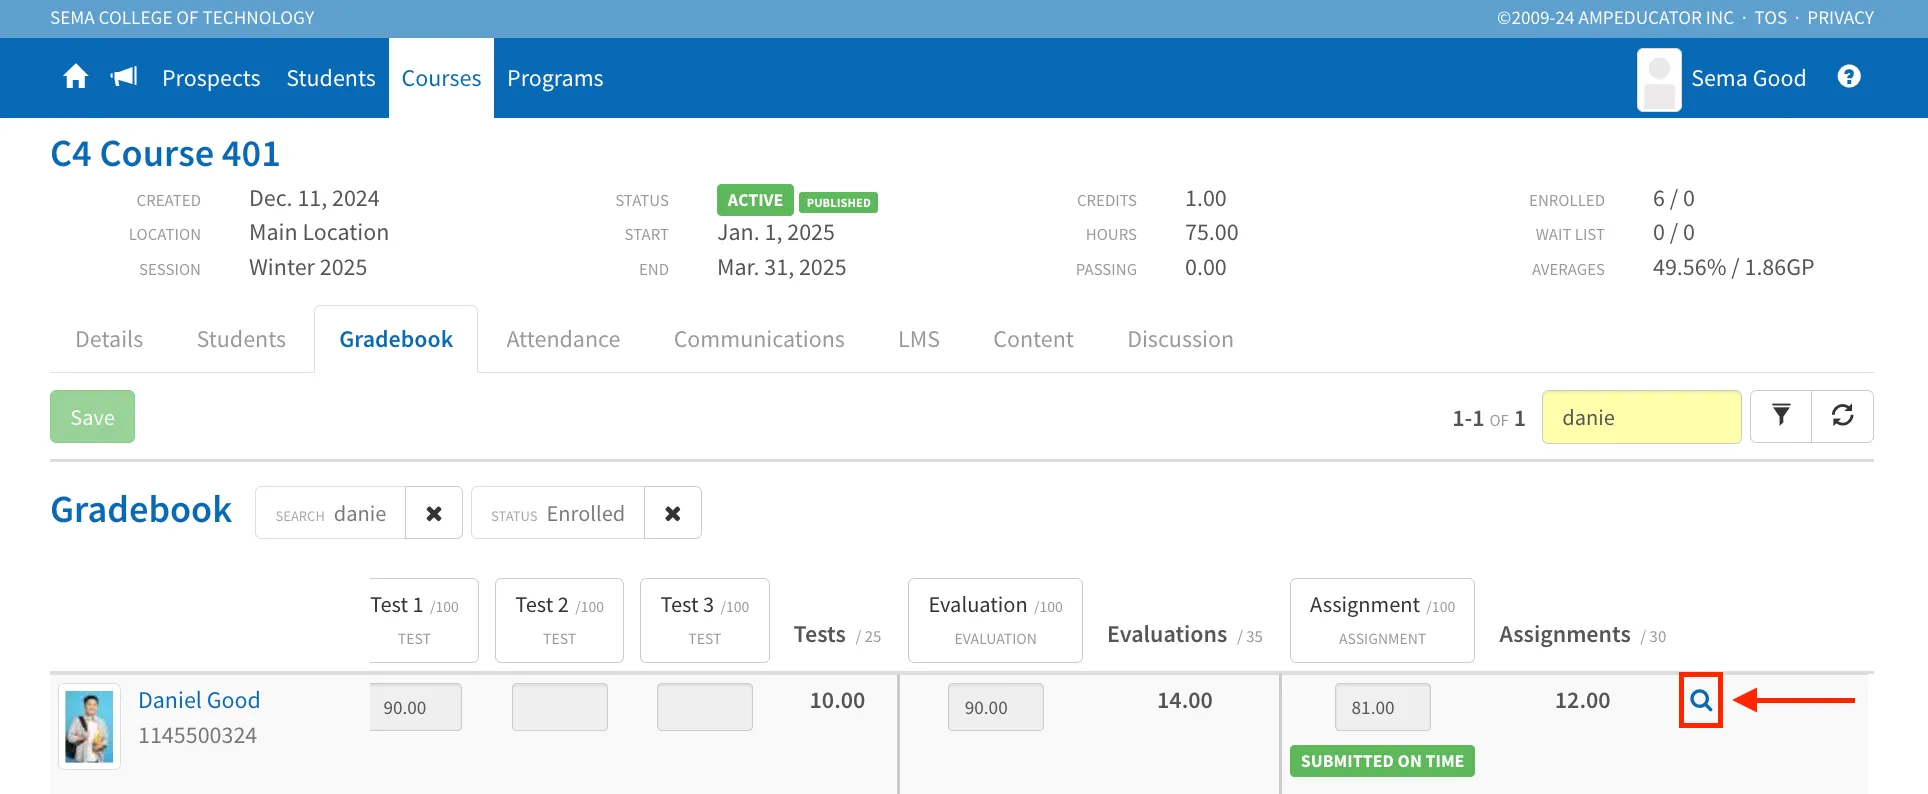1928x794 pixels.
Task: Switch to the Attendance tab
Action: [x=563, y=339]
